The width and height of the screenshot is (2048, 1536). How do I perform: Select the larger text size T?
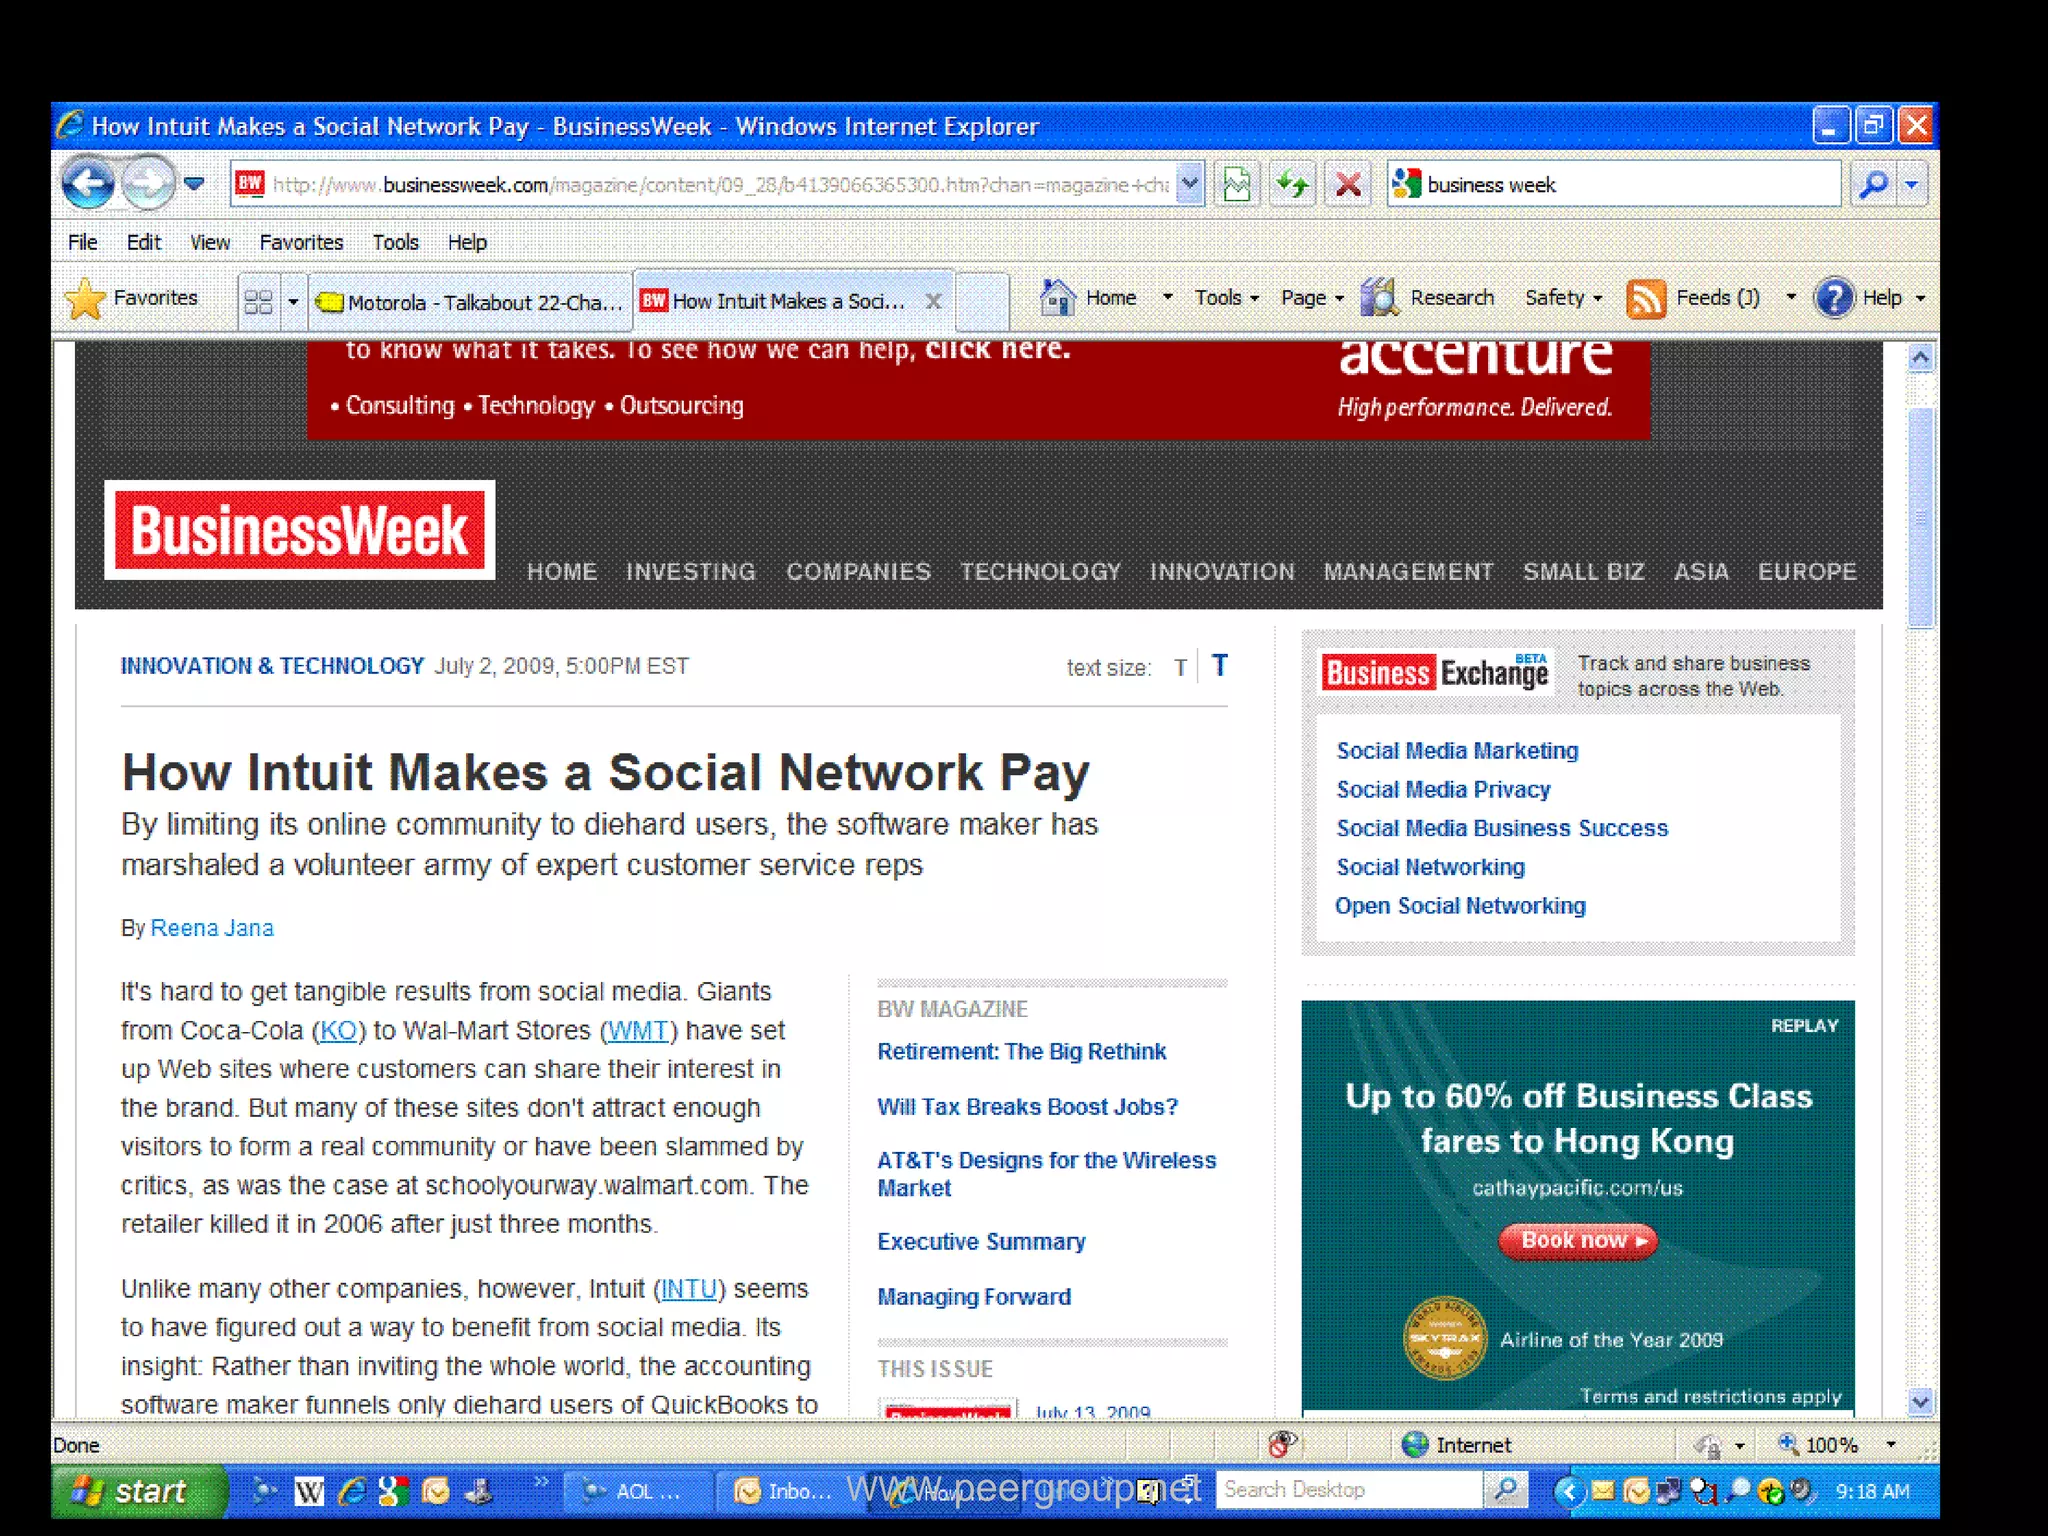(x=1219, y=666)
